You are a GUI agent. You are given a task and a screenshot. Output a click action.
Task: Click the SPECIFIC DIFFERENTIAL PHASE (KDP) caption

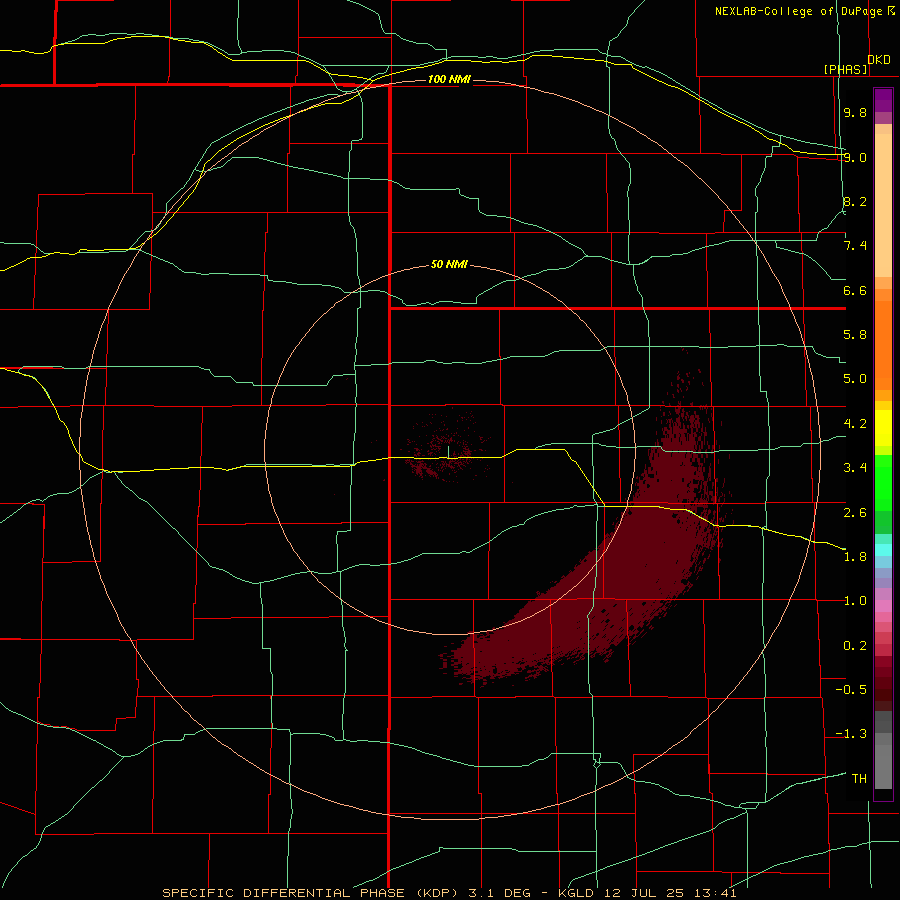click(311, 893)
